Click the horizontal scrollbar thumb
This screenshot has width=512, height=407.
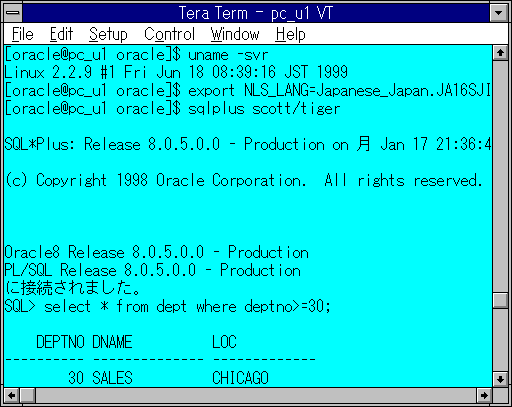pos(28,396)
